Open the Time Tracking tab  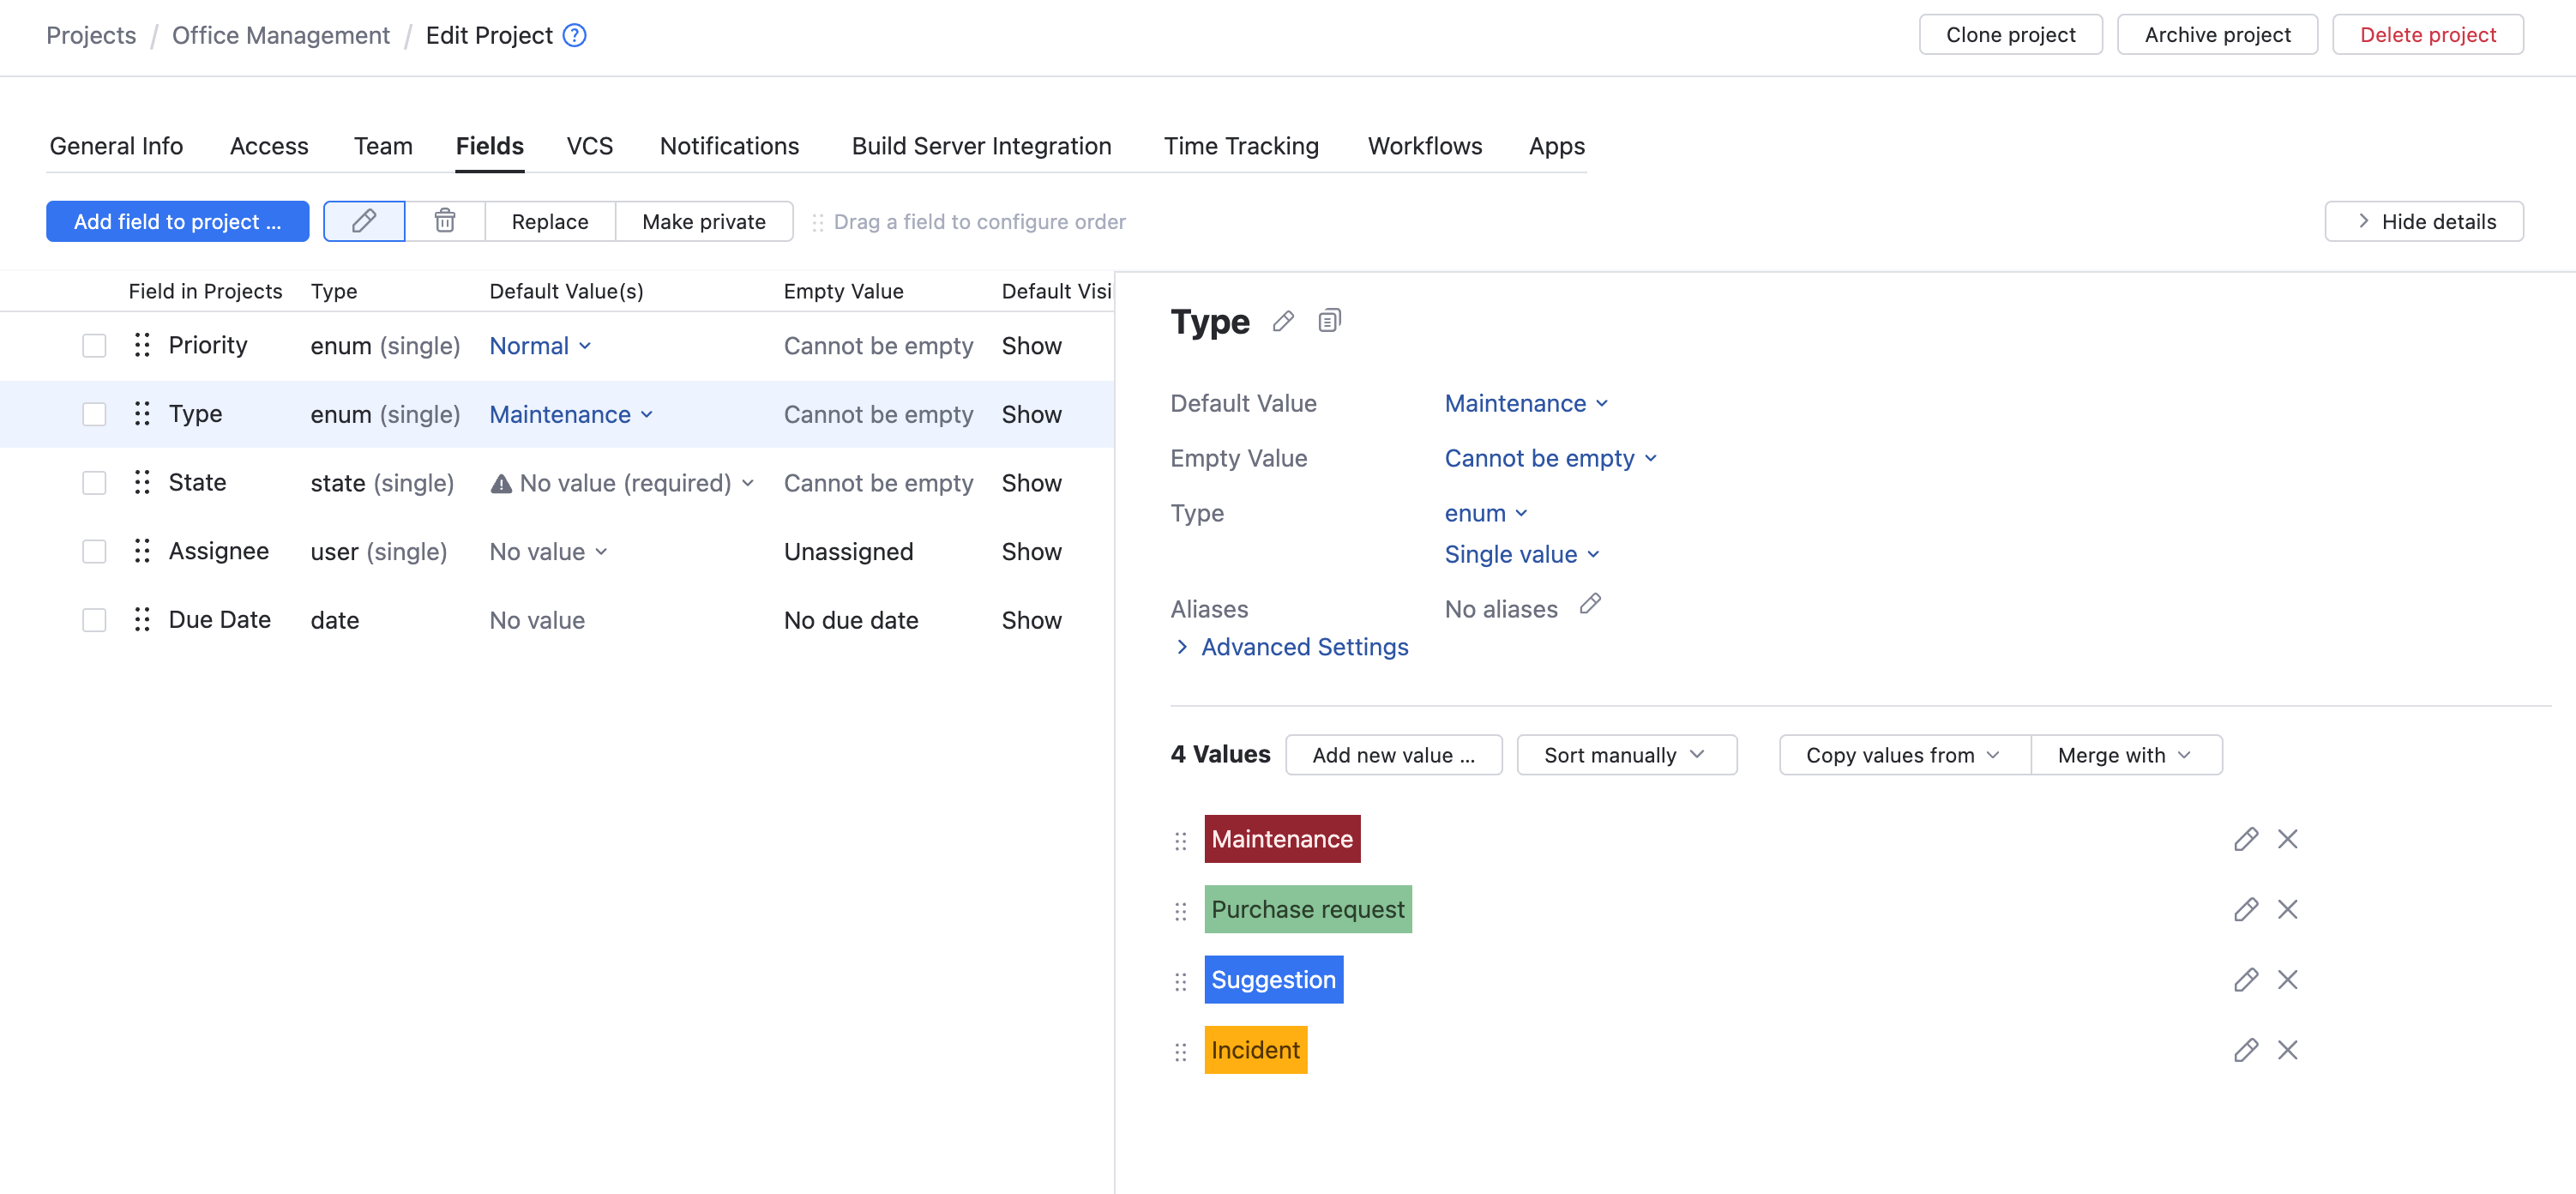coord(1240,146)
